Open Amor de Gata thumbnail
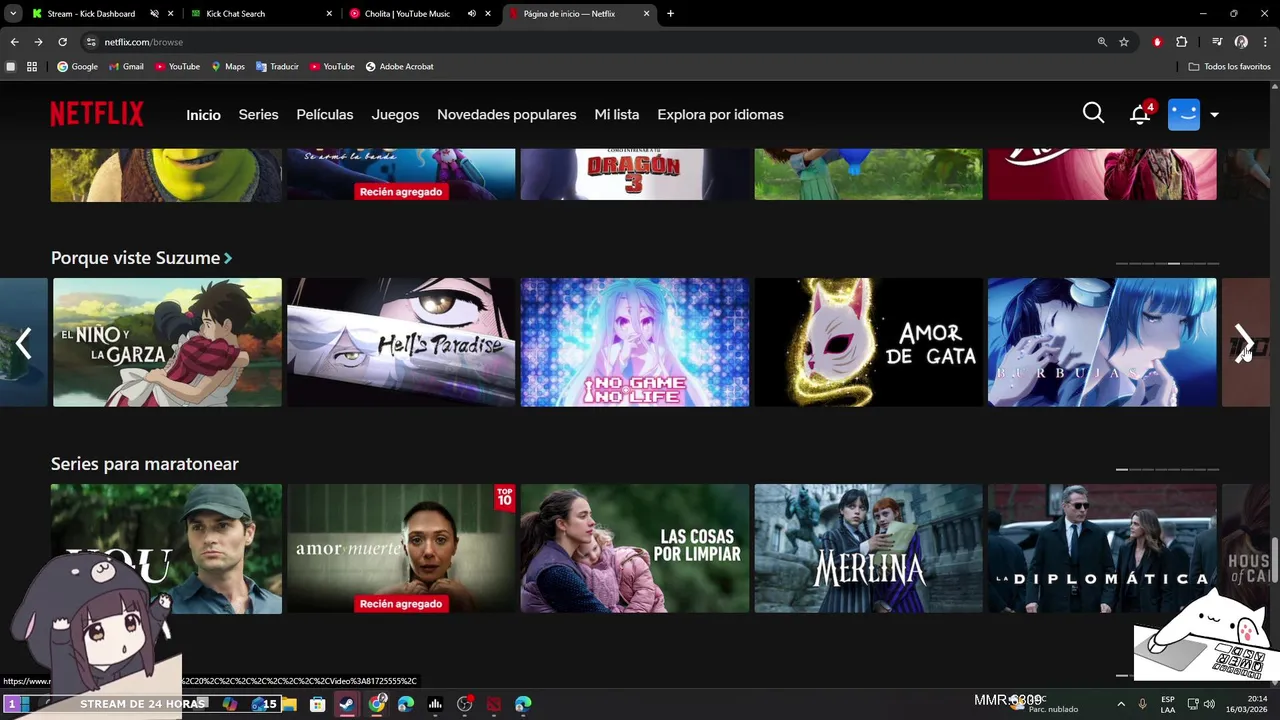Image resolution: width=1280 pixels, height=720 pixels. 869,342
